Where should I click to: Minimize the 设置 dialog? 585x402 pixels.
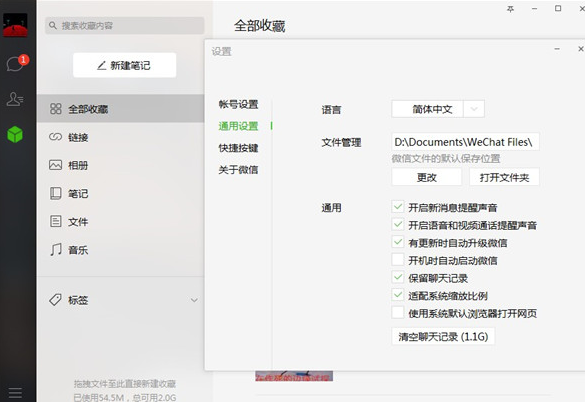(x=557, y=49)
